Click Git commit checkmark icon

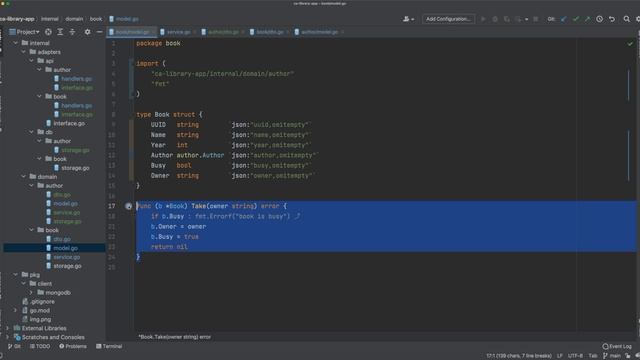[x=576, y=19]
